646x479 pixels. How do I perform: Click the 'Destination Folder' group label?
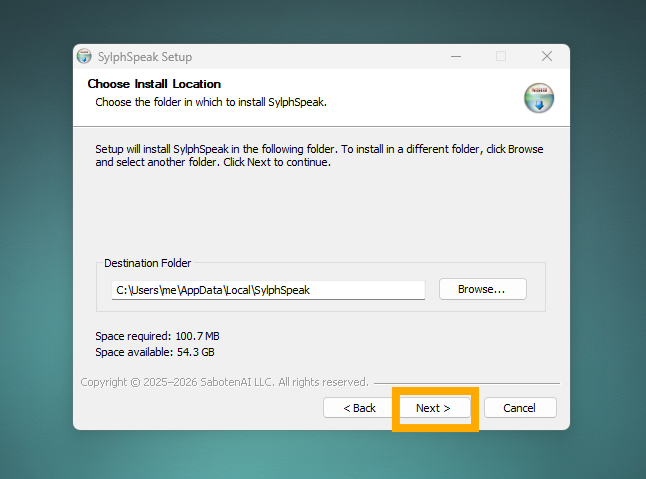coord(147,263)
